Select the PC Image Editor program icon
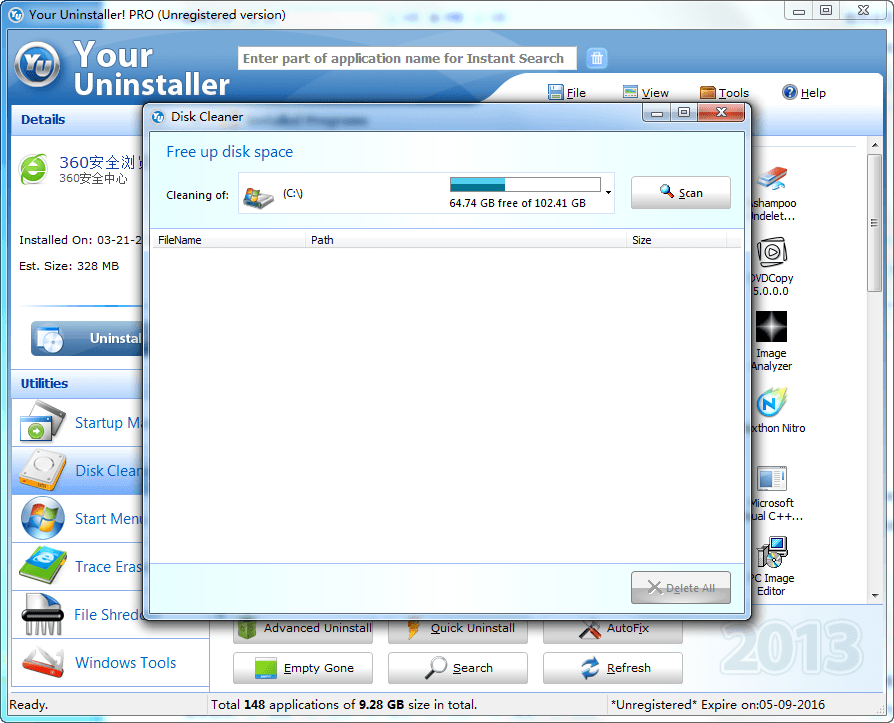The height and width of the screenshot is (723, 894). point(772,552)
